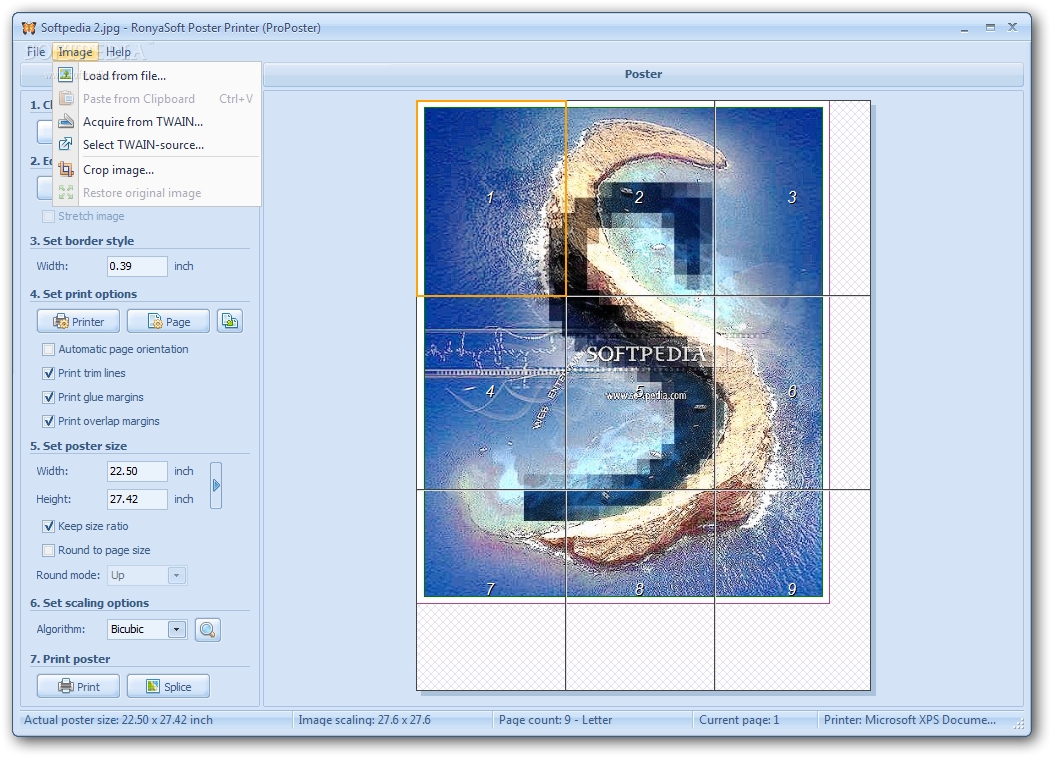The height and width of the screenshot is (757, 1052).
Task: Click the Poster panel header
Action: click(643, 74)
